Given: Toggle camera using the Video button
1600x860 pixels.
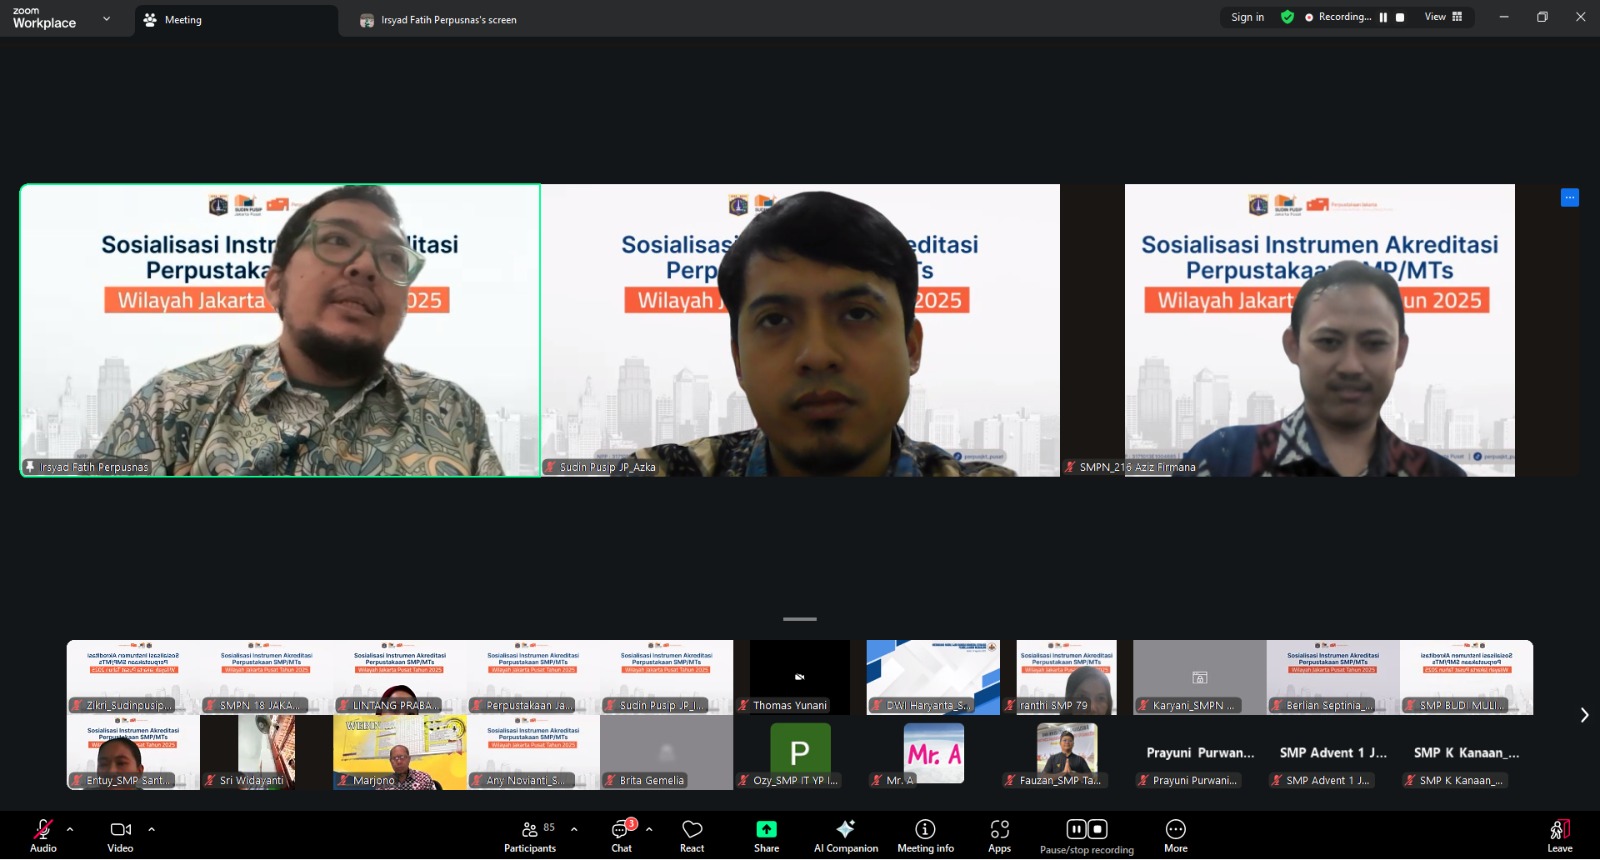Looking at the screenshot, I should pos(120,835).
